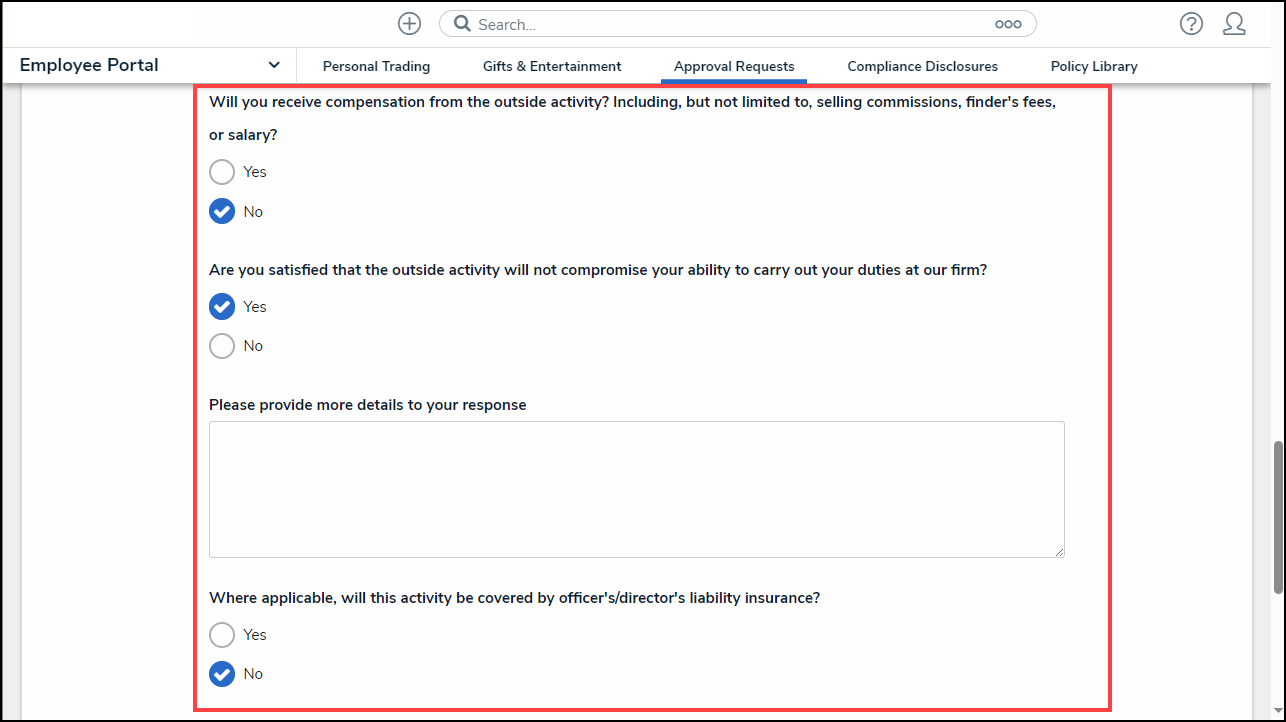Image resolution: width=1286 pixels, height=722 pixels.
Task: Select Yes for receiving compensation question
Action: coord(222,171)
